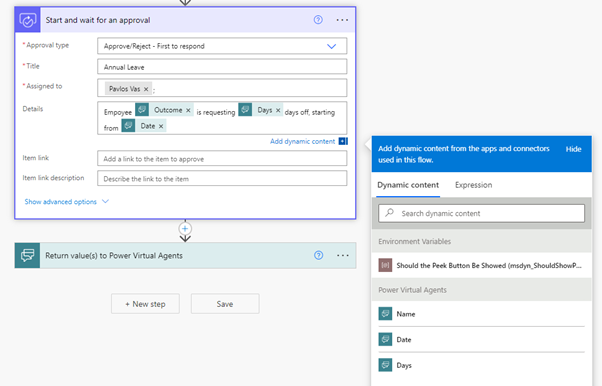Screen dimensions: 602x386
Task: Click the Power Virtual Agents action icon
Action: 28,255
